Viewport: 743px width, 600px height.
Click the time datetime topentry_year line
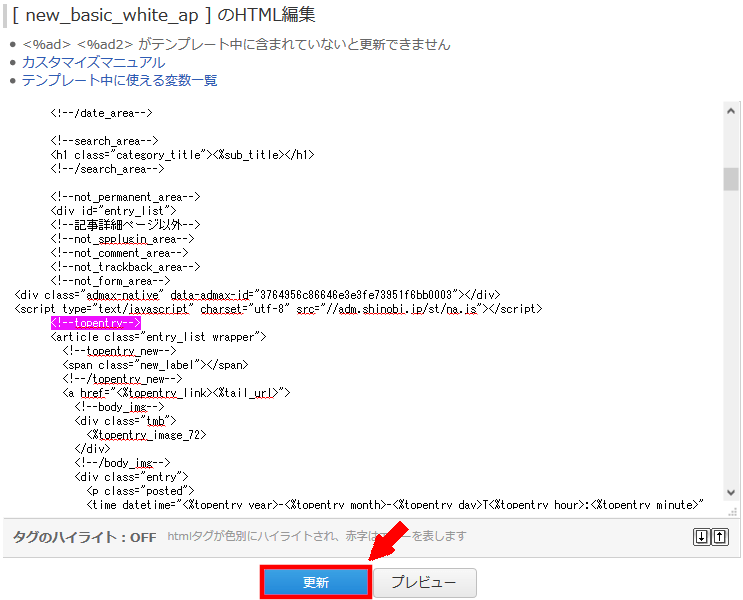tap(395, 505)
